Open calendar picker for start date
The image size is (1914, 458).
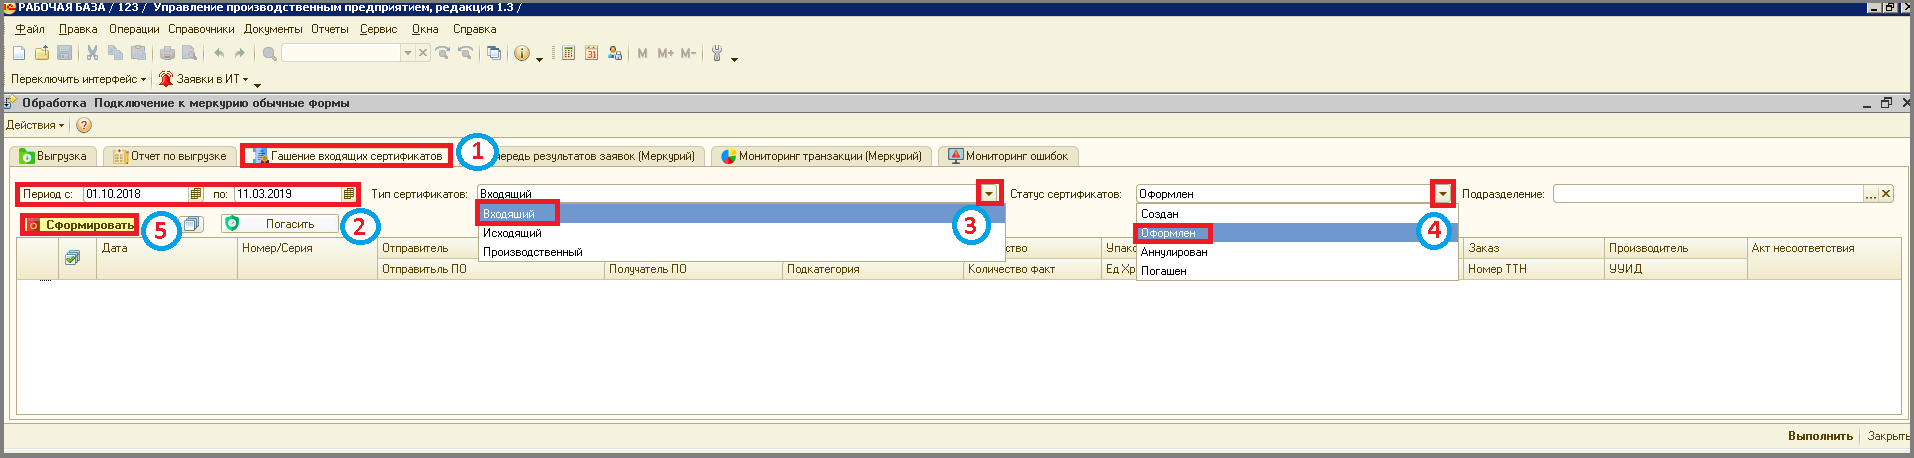click(196, 194)
